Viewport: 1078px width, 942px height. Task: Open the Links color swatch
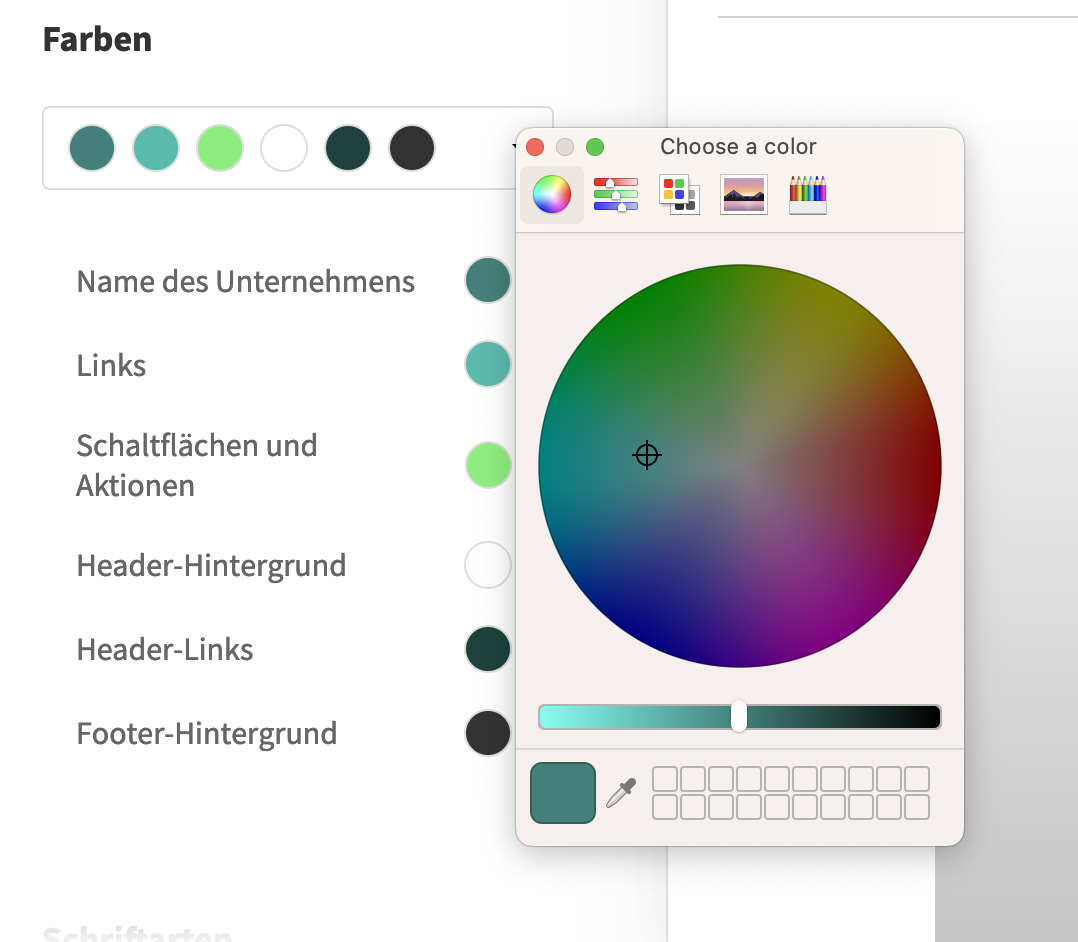click(488, 365)
